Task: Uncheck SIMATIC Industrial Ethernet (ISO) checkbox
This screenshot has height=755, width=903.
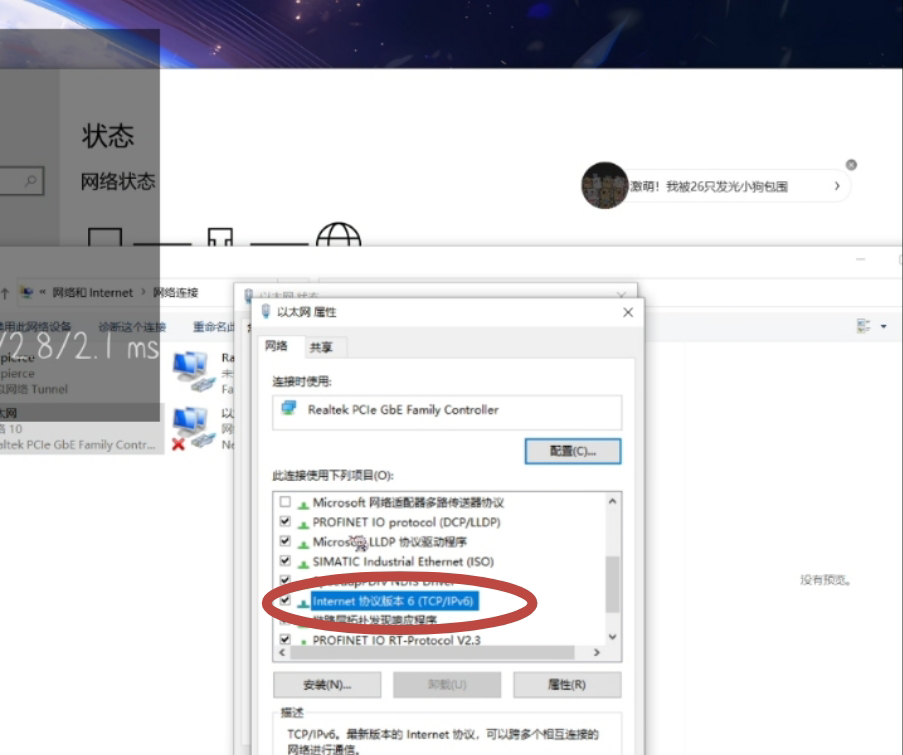Action: pos(285,560)
